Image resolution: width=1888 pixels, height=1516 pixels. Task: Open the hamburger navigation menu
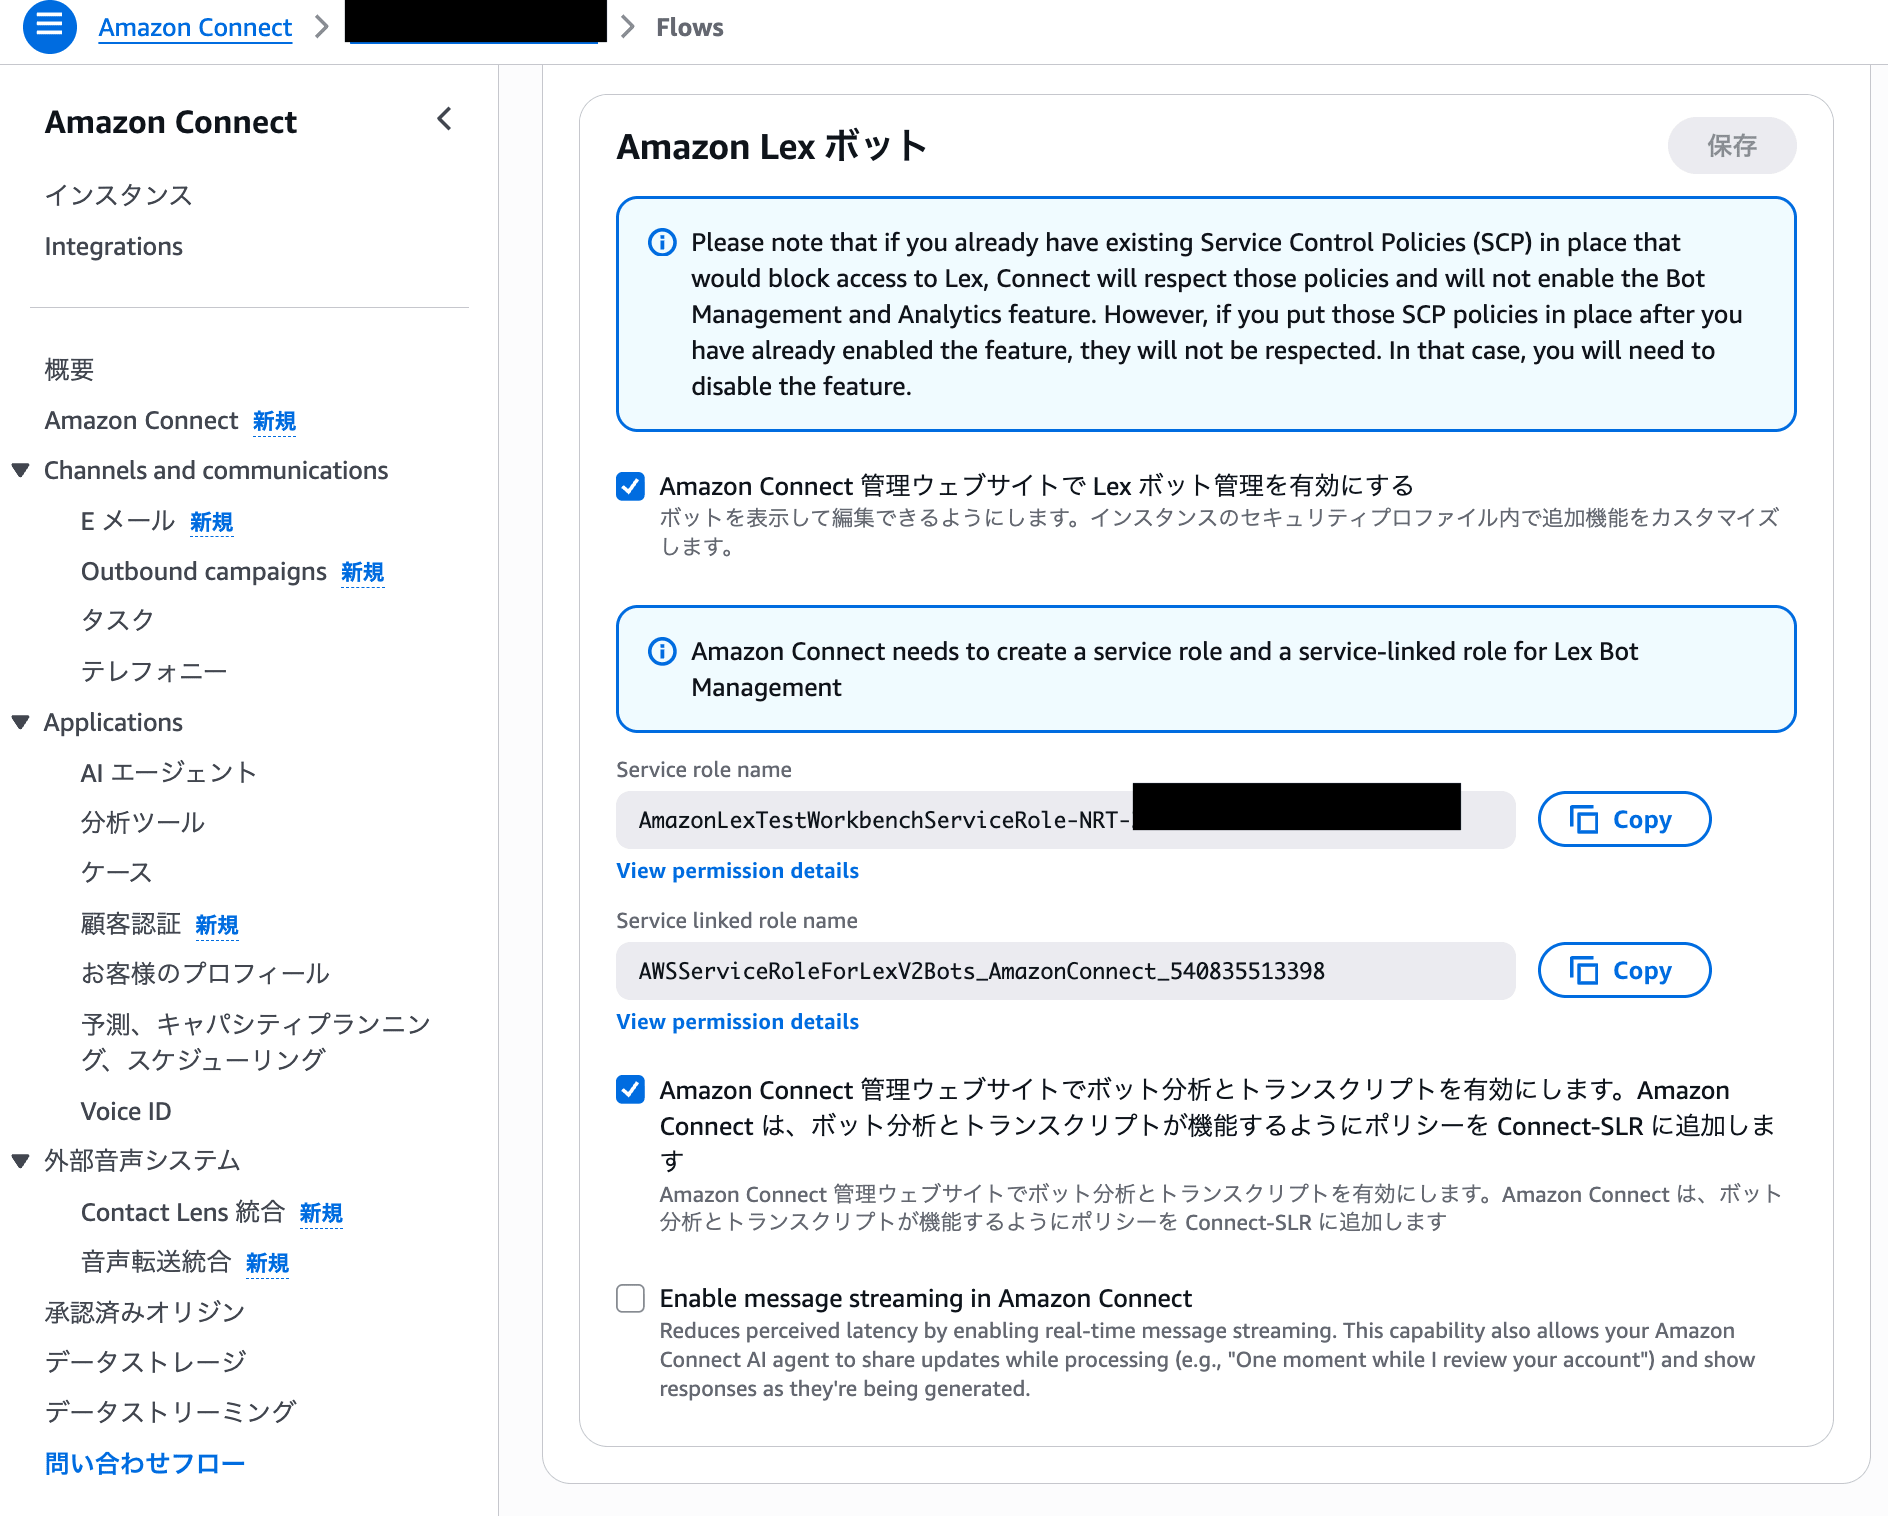[x=49, y=28]
